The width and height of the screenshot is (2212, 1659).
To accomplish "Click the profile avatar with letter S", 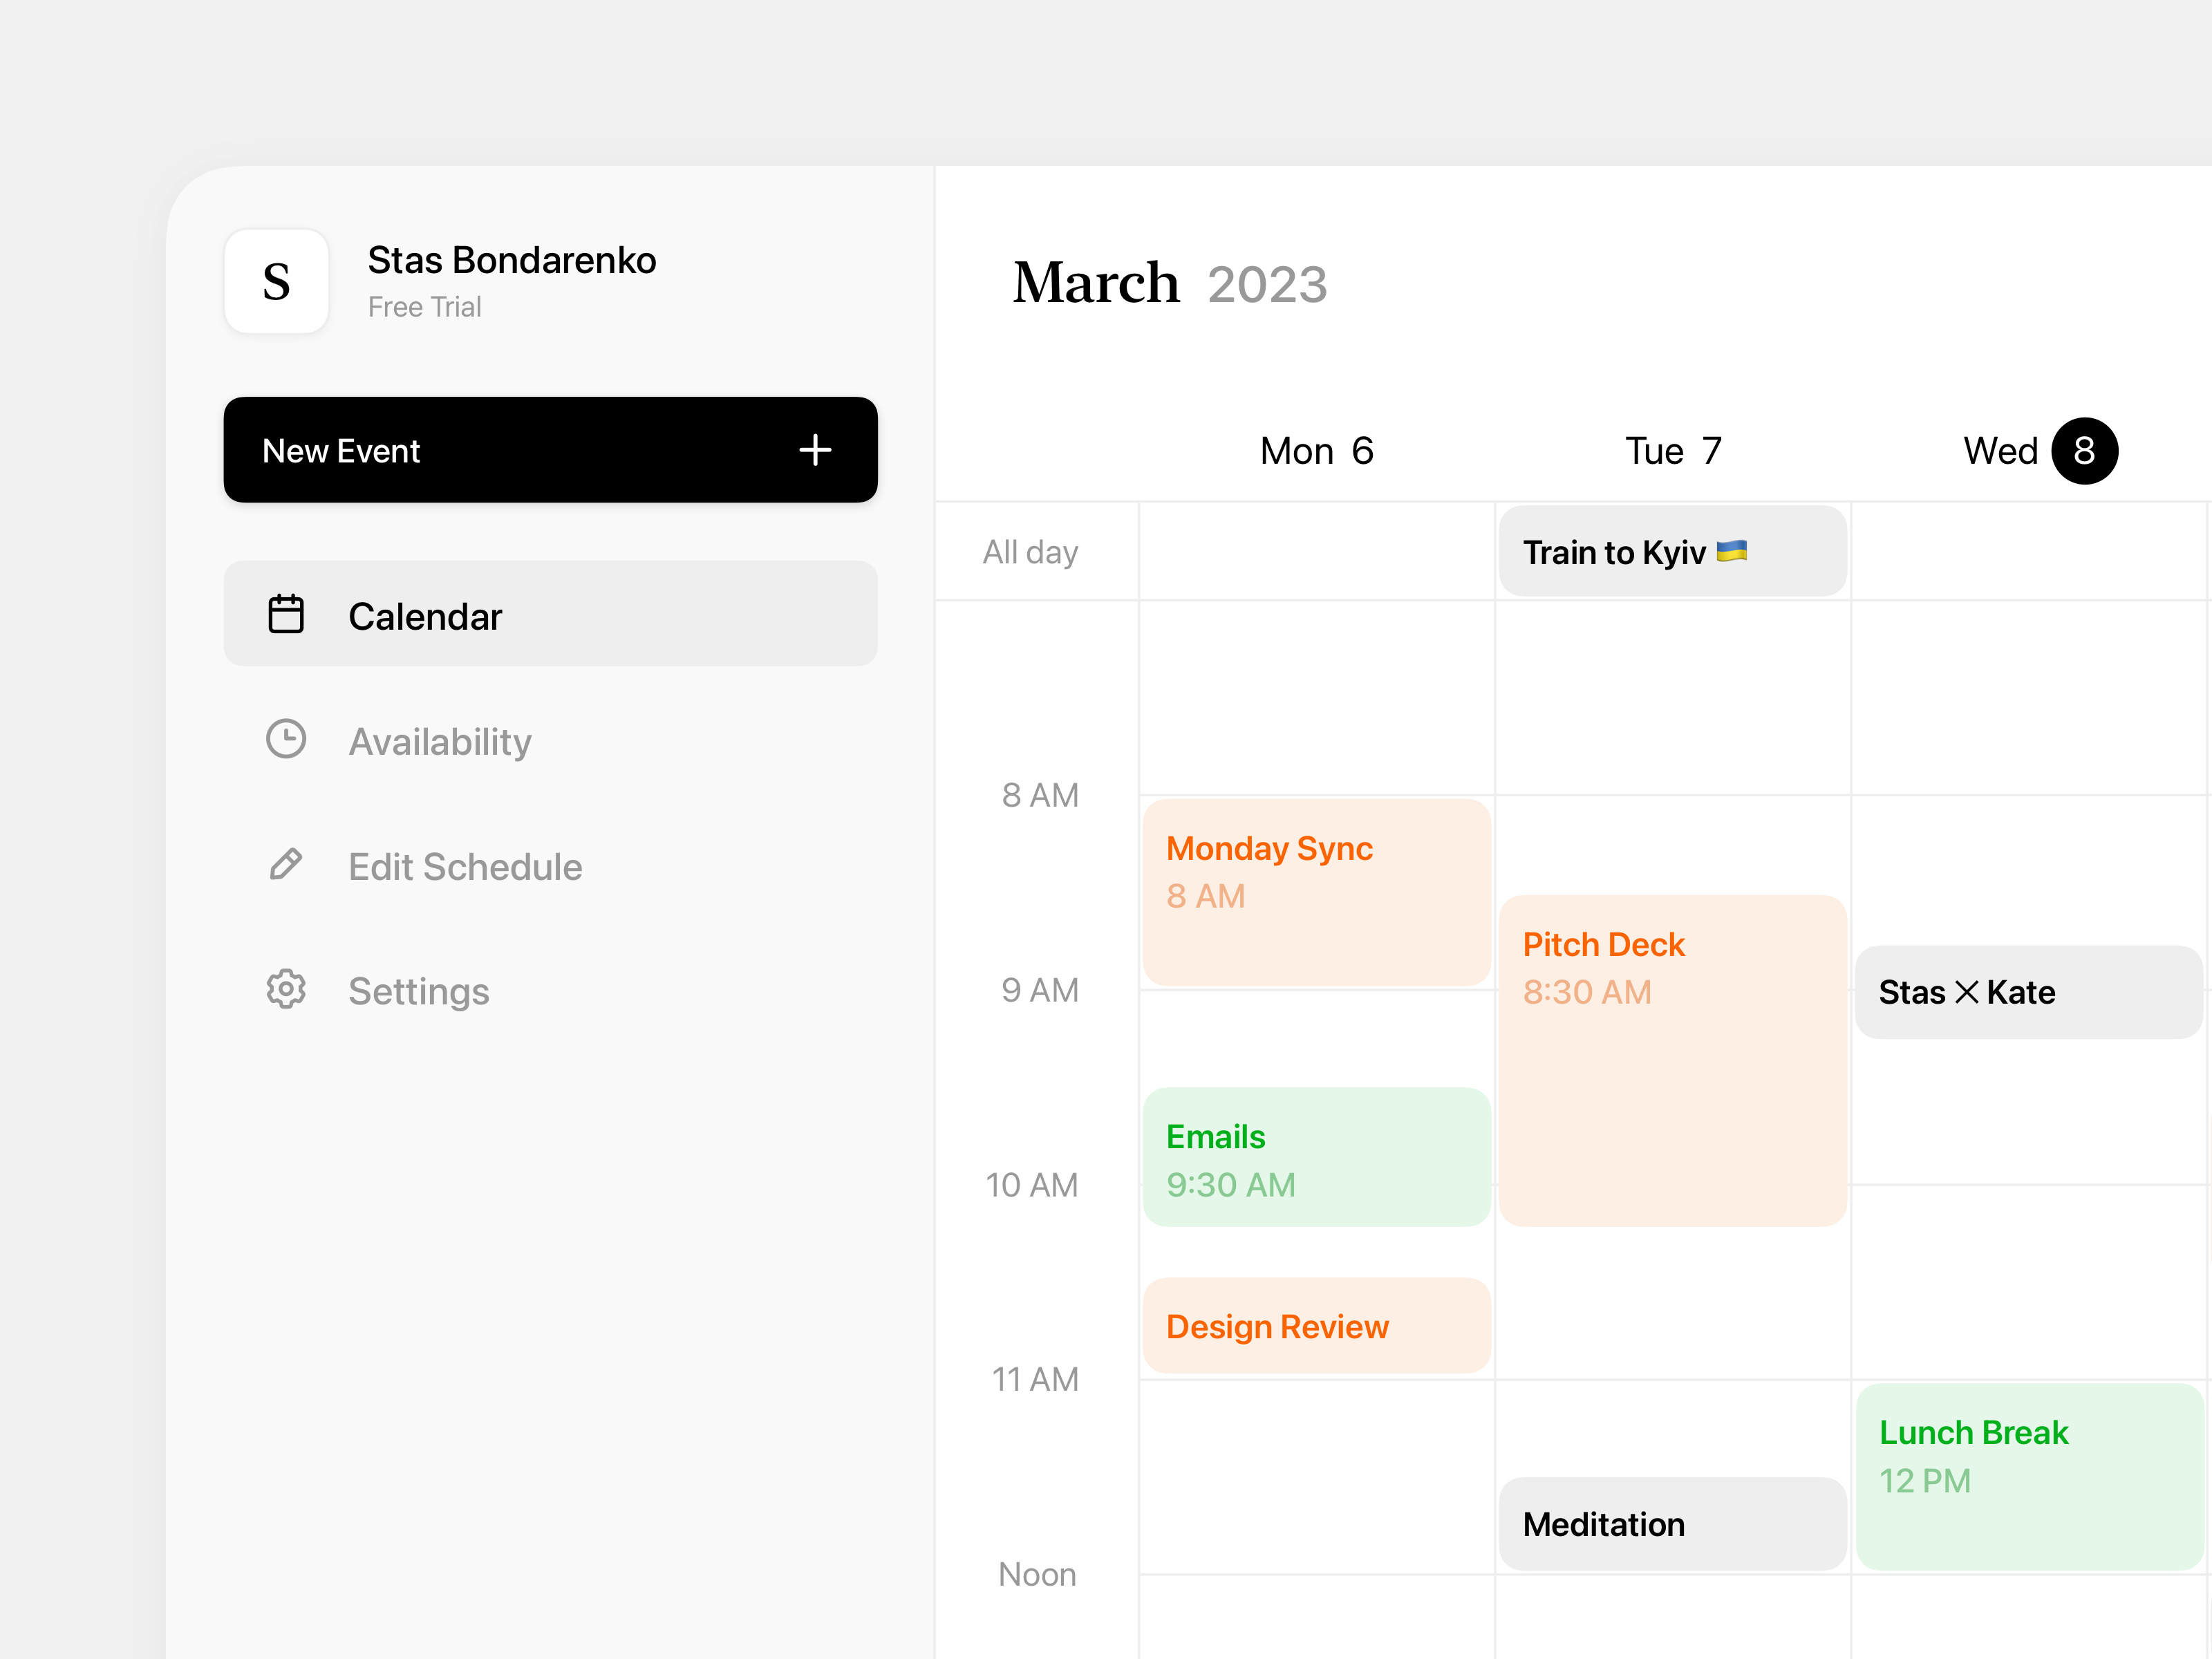I will pos(276,282).
